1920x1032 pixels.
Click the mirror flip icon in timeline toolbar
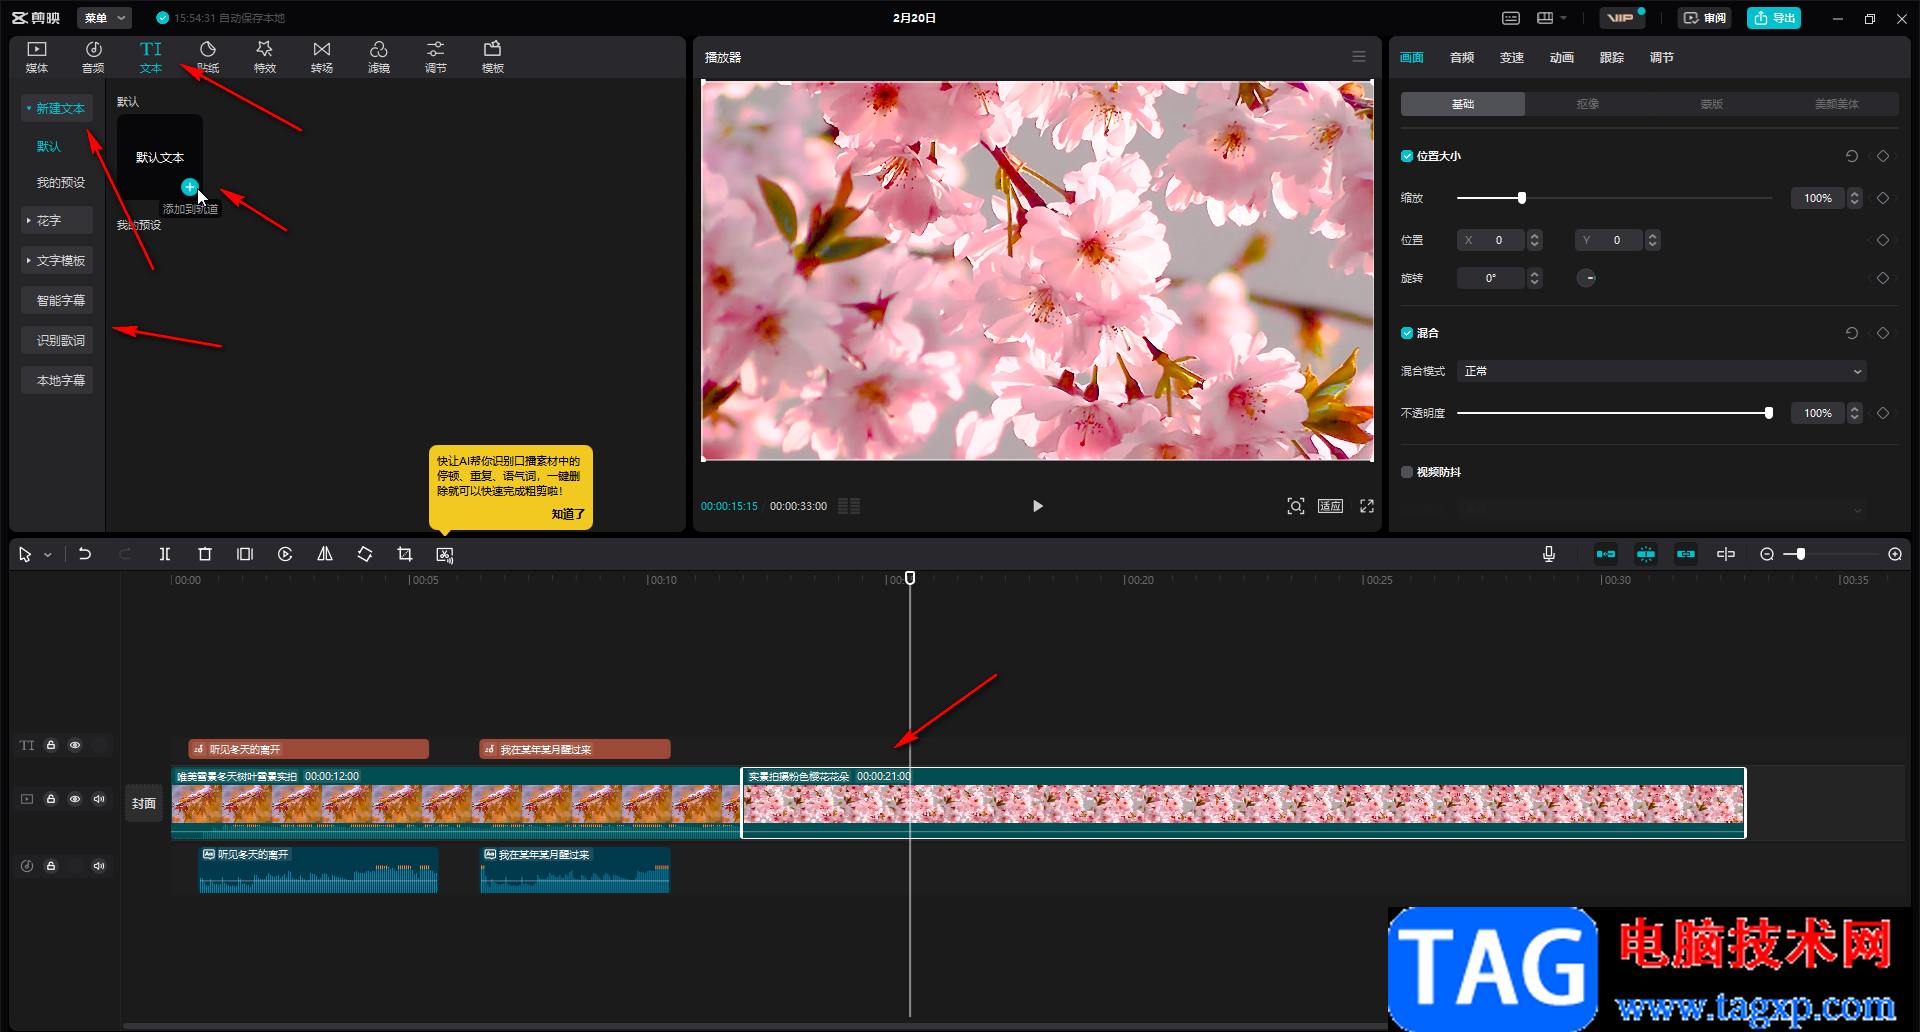(325, 554)
